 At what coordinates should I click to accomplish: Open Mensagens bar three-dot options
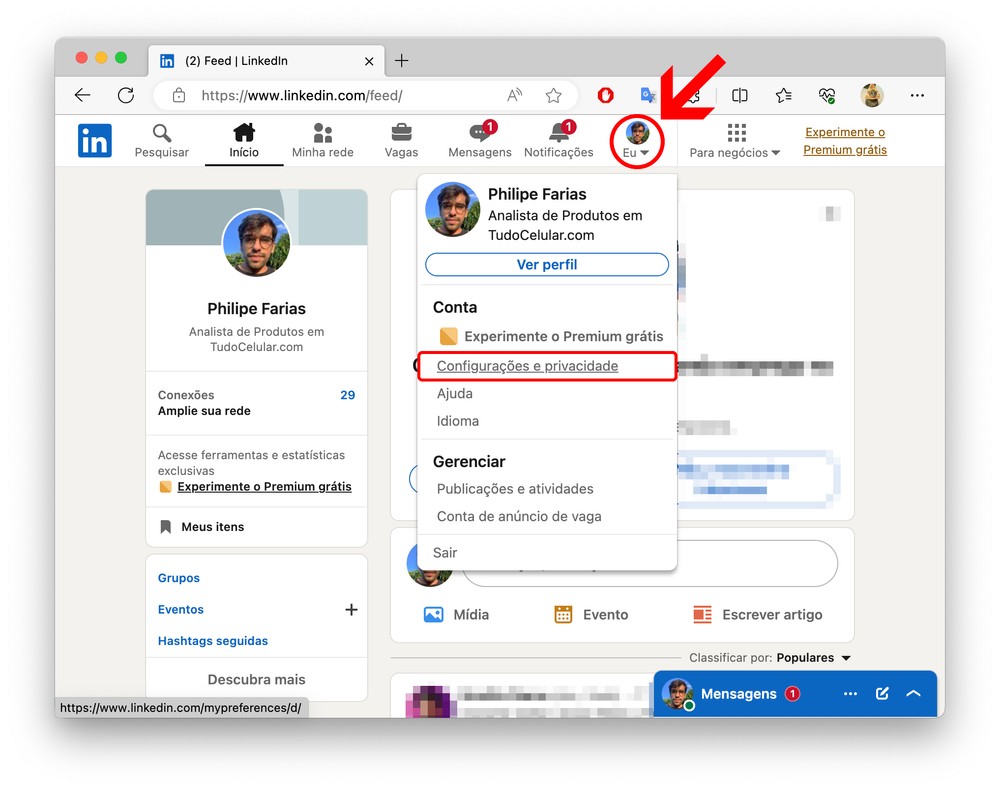850,693
